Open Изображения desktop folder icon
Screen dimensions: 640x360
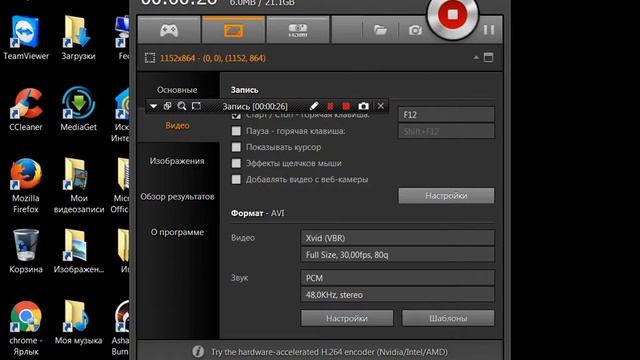79,251
